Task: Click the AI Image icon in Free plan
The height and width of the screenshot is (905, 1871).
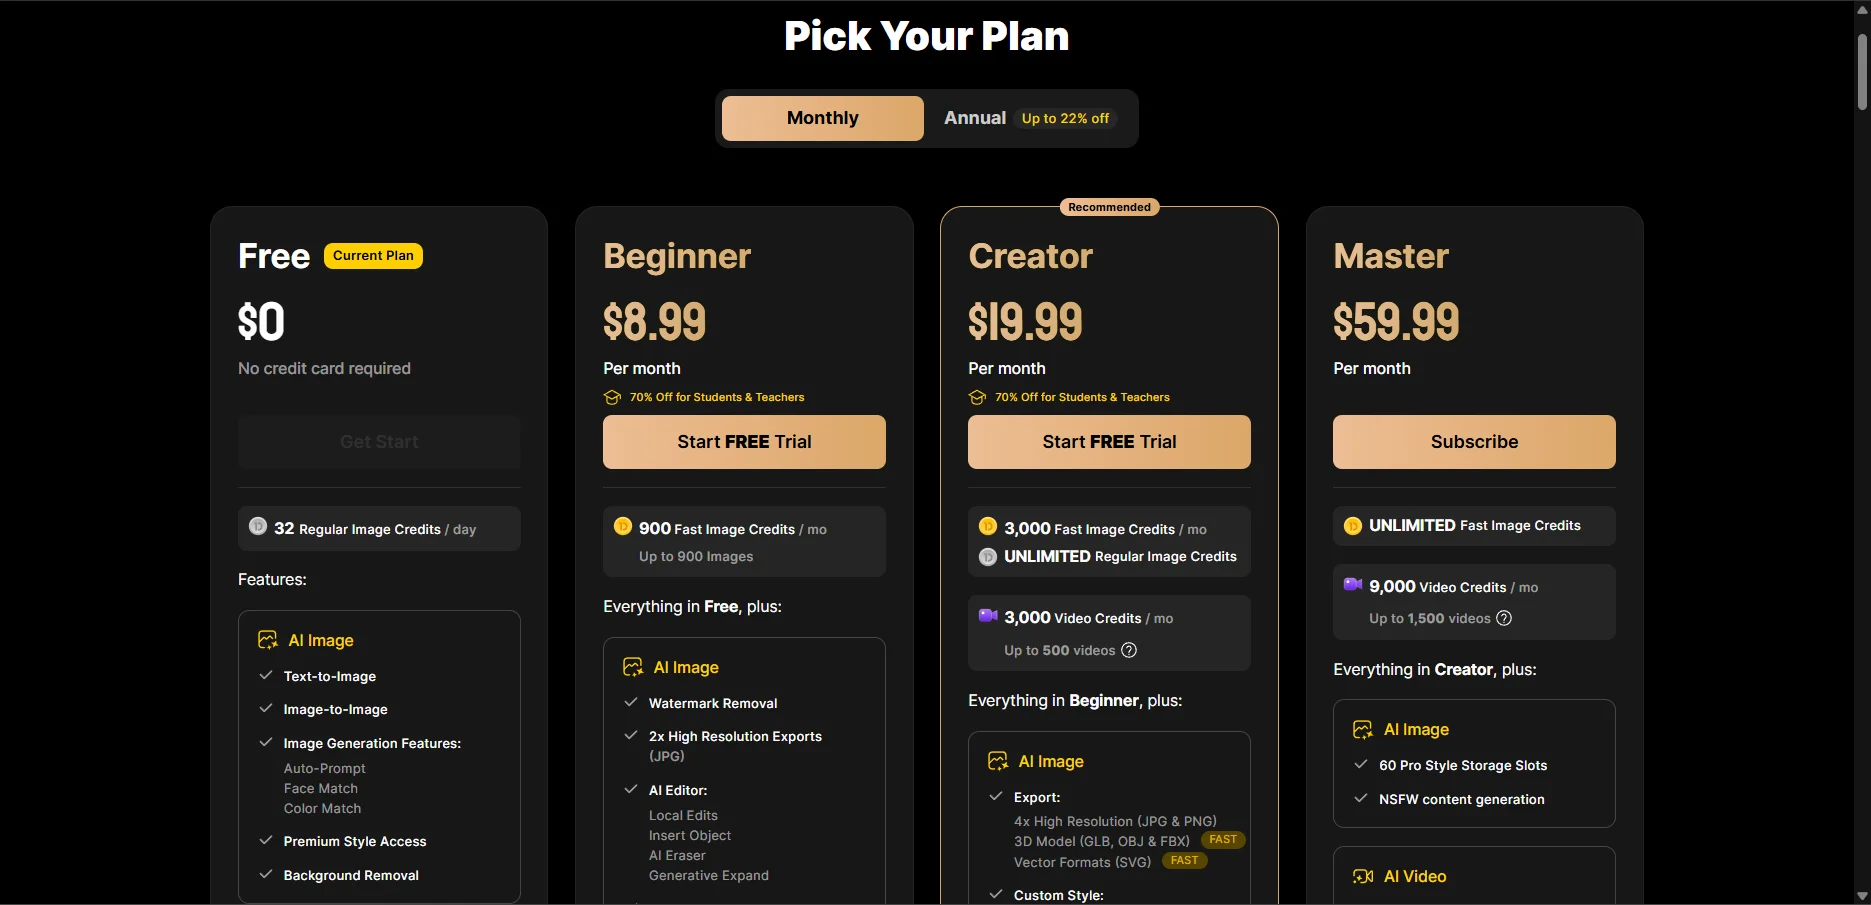Action: 268,640
